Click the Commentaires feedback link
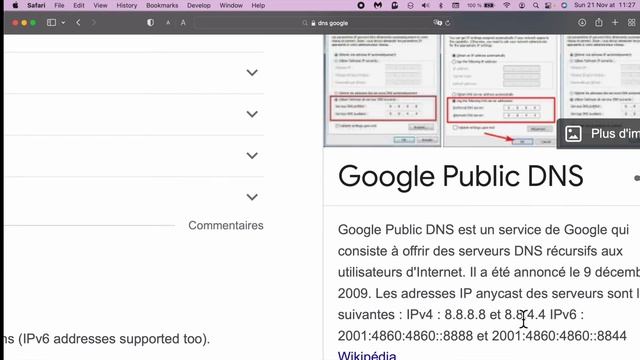Viewport: 640px width, 360px height. pos(226,225)
